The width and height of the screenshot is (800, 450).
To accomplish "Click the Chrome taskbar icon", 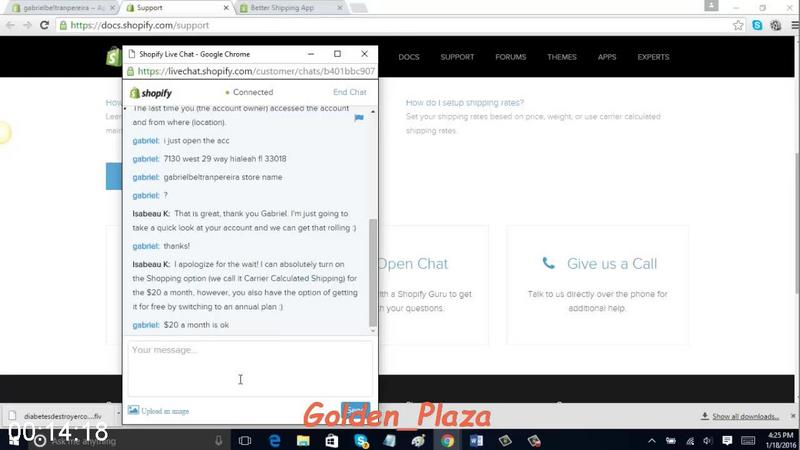I will point(447,440).
